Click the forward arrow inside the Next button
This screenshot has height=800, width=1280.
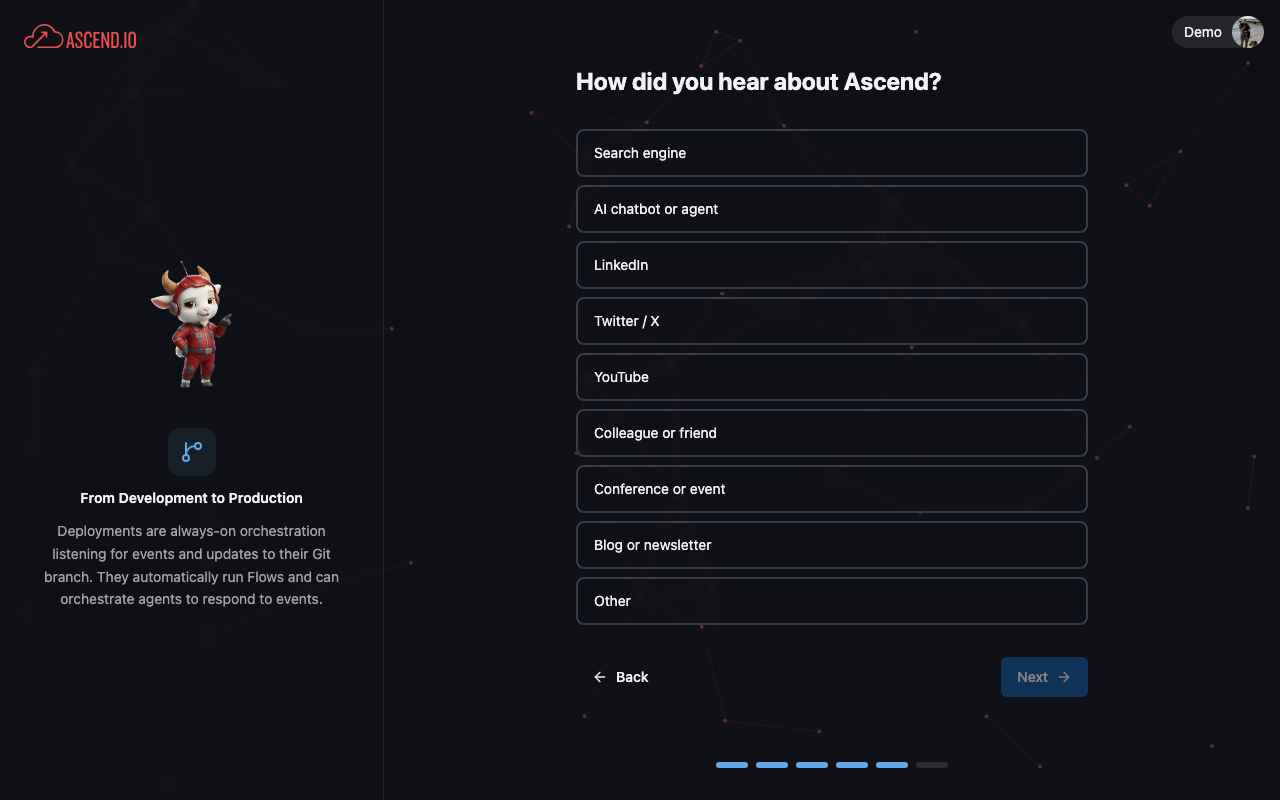pyautogui.click(x=1064, y=677)
